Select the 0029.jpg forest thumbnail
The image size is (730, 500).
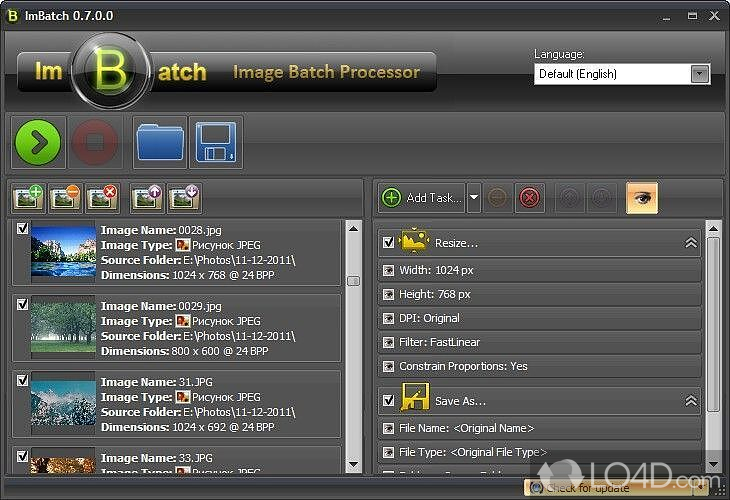pyautogui.click(x=63, y=328)
